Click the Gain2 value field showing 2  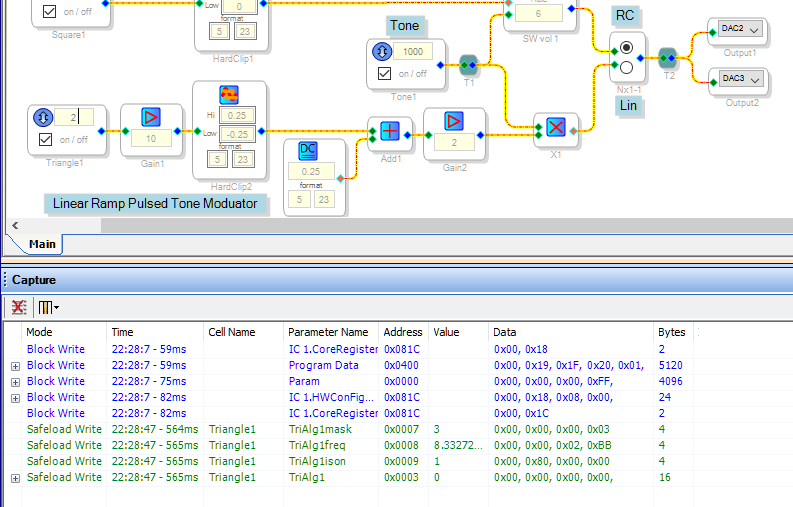coord(454,143)
